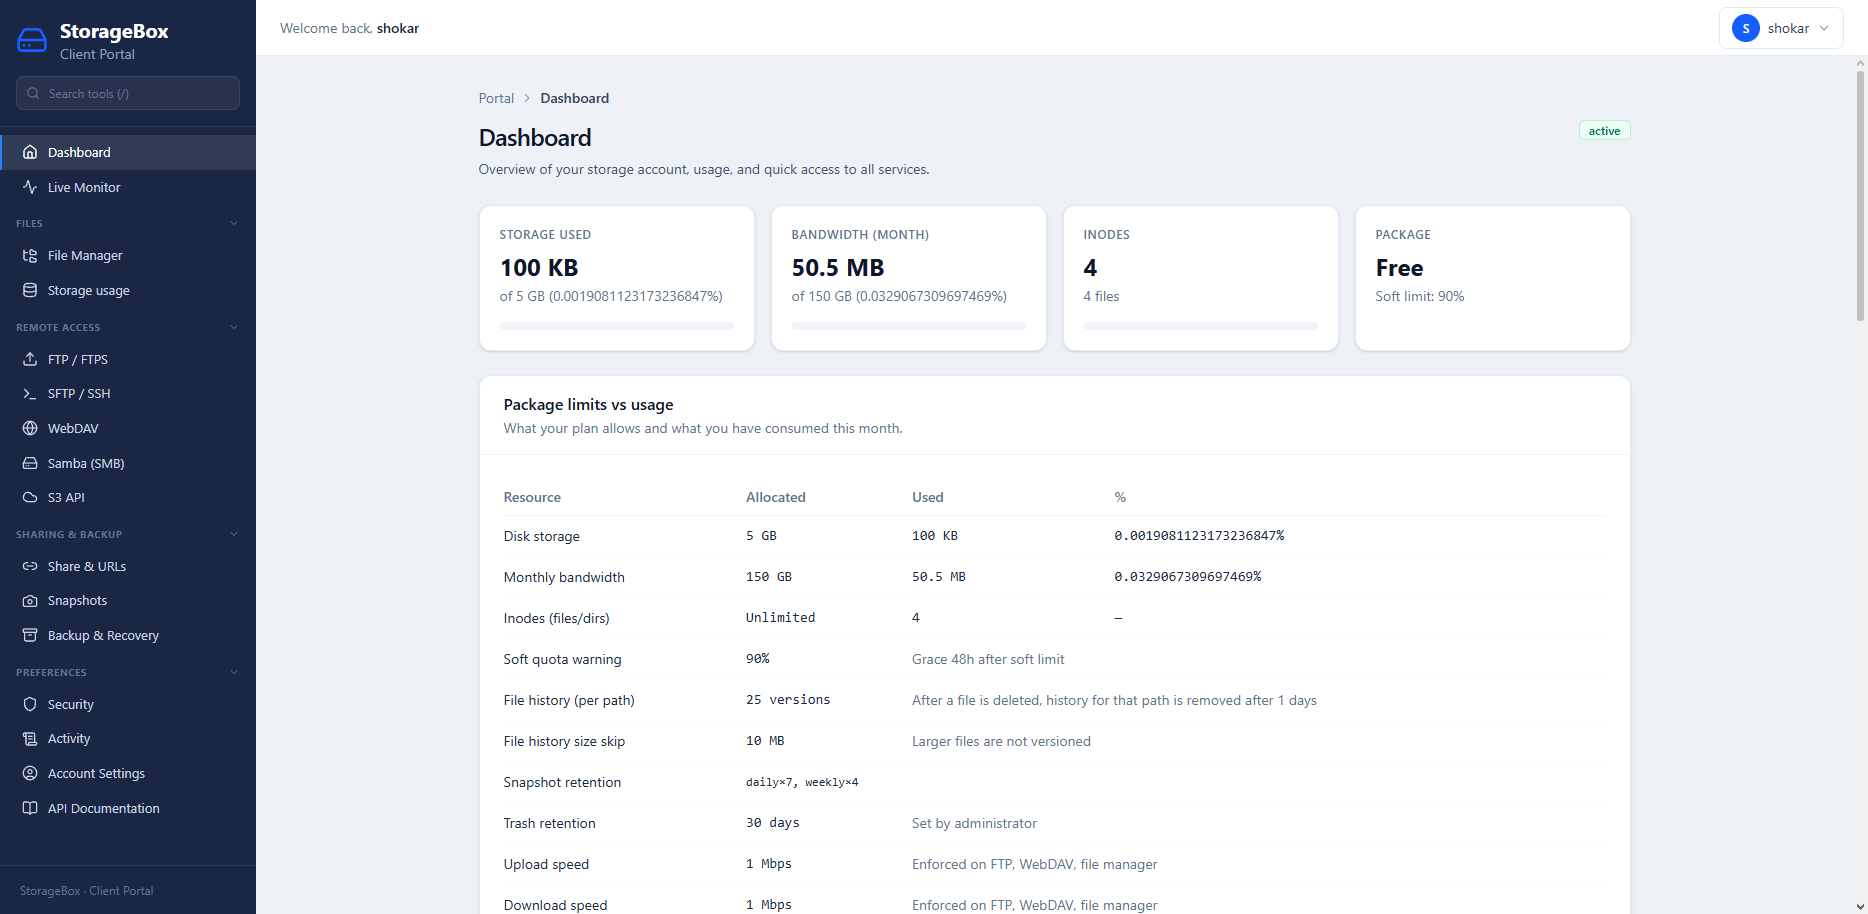Select Storage usage menu item
1868x914 pixels.
[x=128, y=290]
